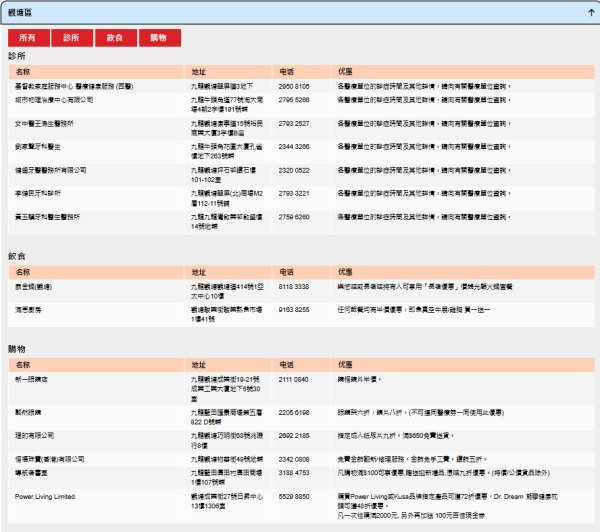600x532 pixels.
Task: Click the address cell containing 822 D
Action: (x=227, y=417)
